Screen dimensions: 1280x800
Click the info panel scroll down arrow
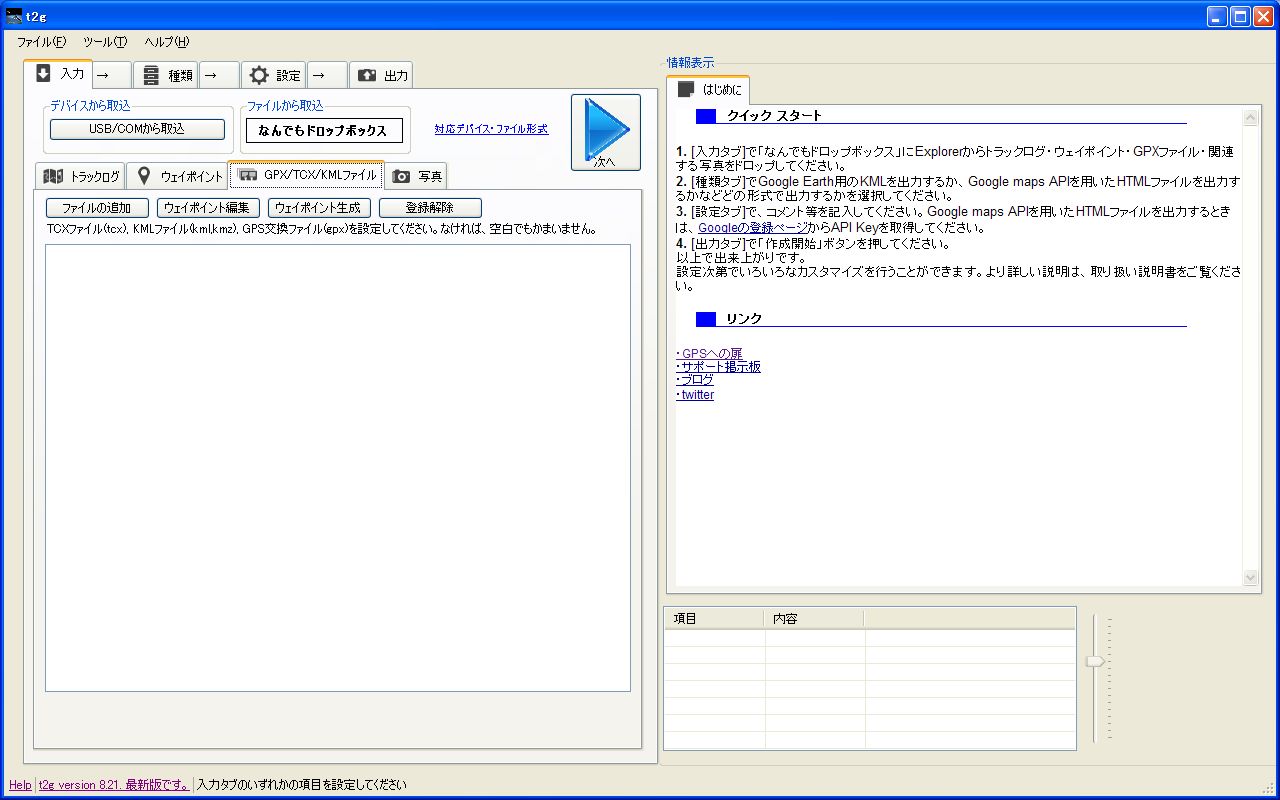coord(1250,578)
